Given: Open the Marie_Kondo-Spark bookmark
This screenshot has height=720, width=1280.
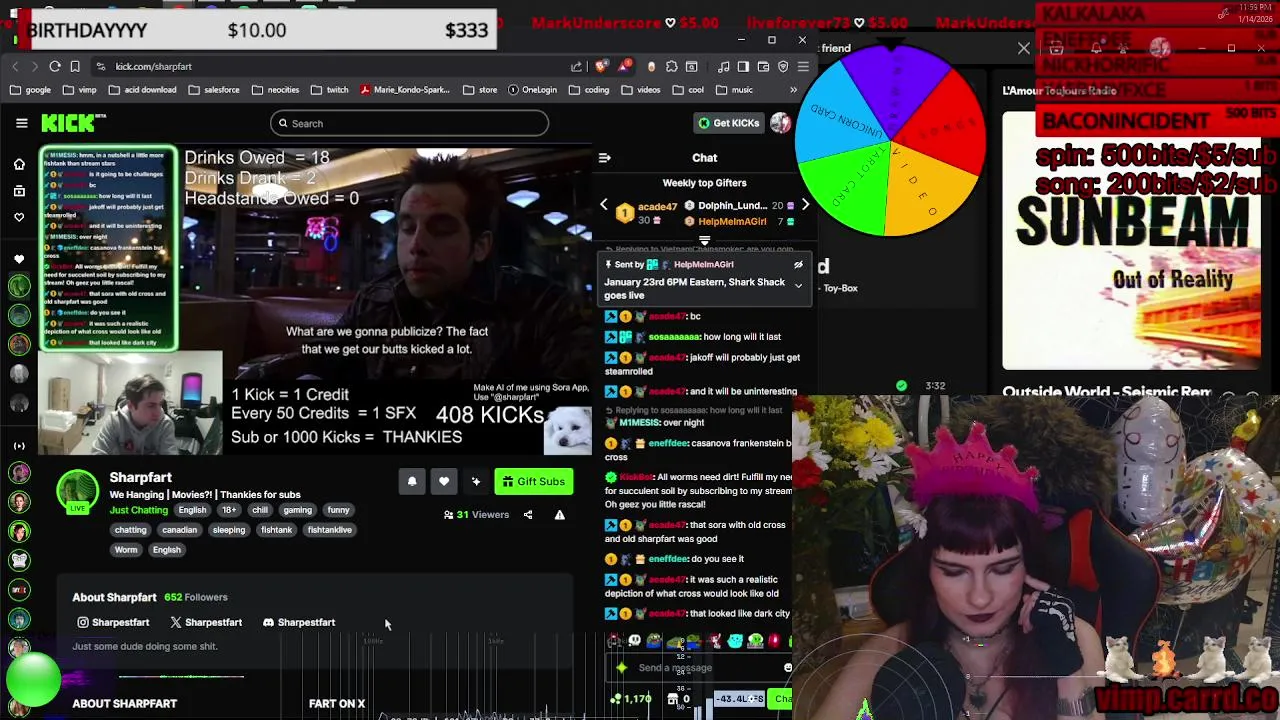Looking at the screenshot, I should pyautogui.click(x=405, y=90).
